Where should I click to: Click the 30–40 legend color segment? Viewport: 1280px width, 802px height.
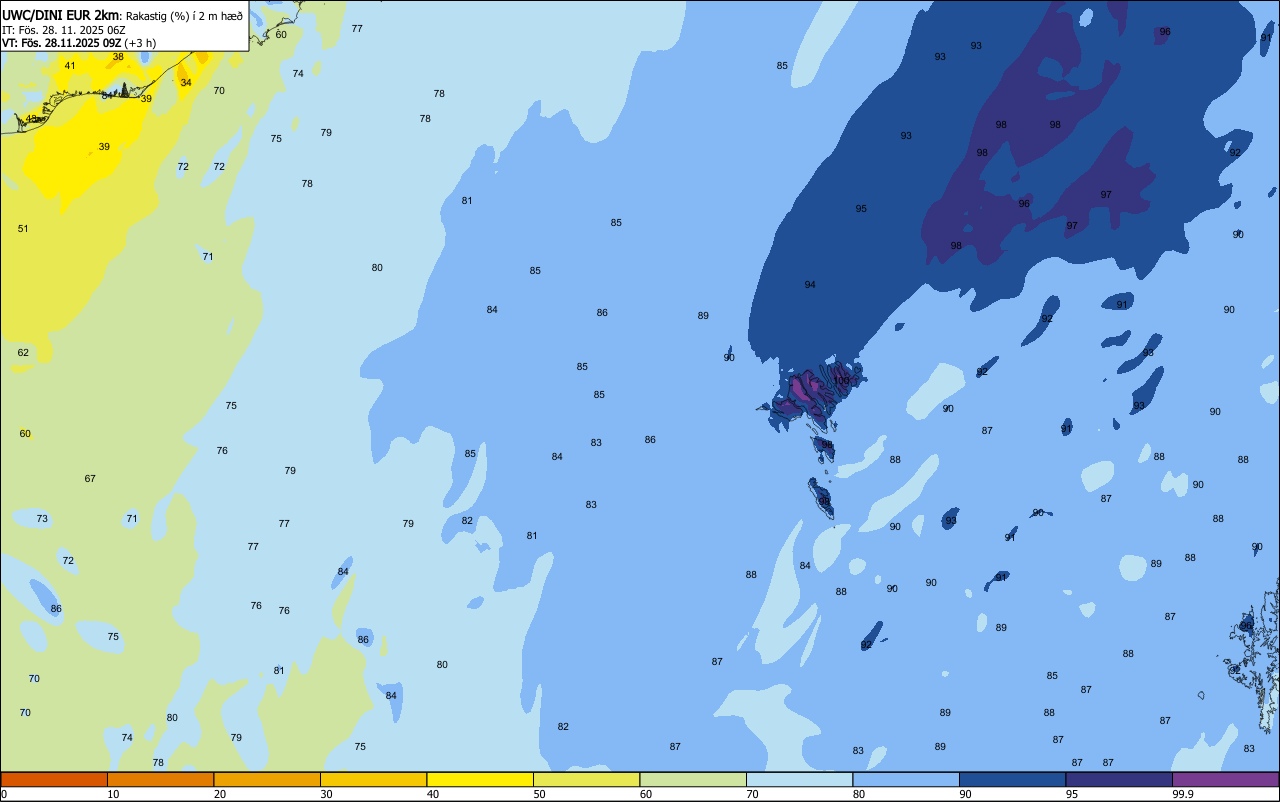click(x=373, y=779)
